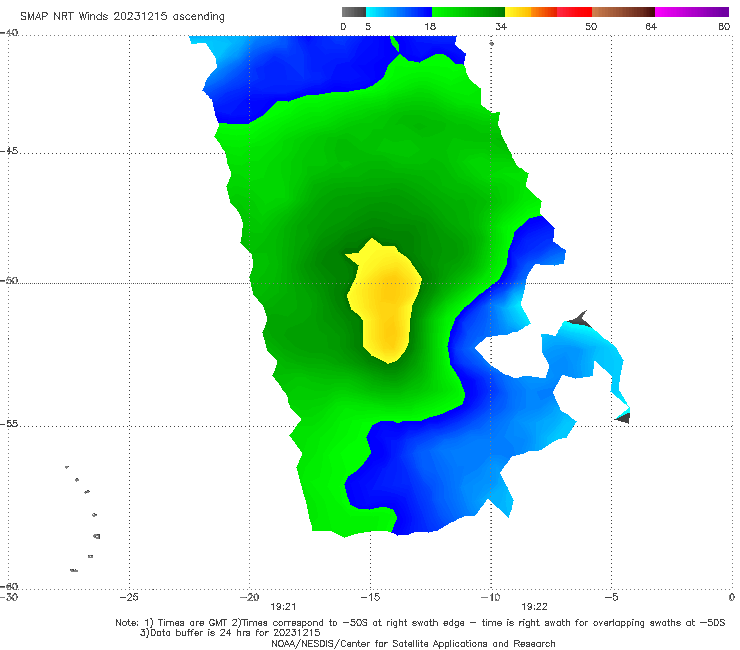Screen dimensions: 740x650
Task: Click the longitude axis label '-25'
Action: coord(129,597)
